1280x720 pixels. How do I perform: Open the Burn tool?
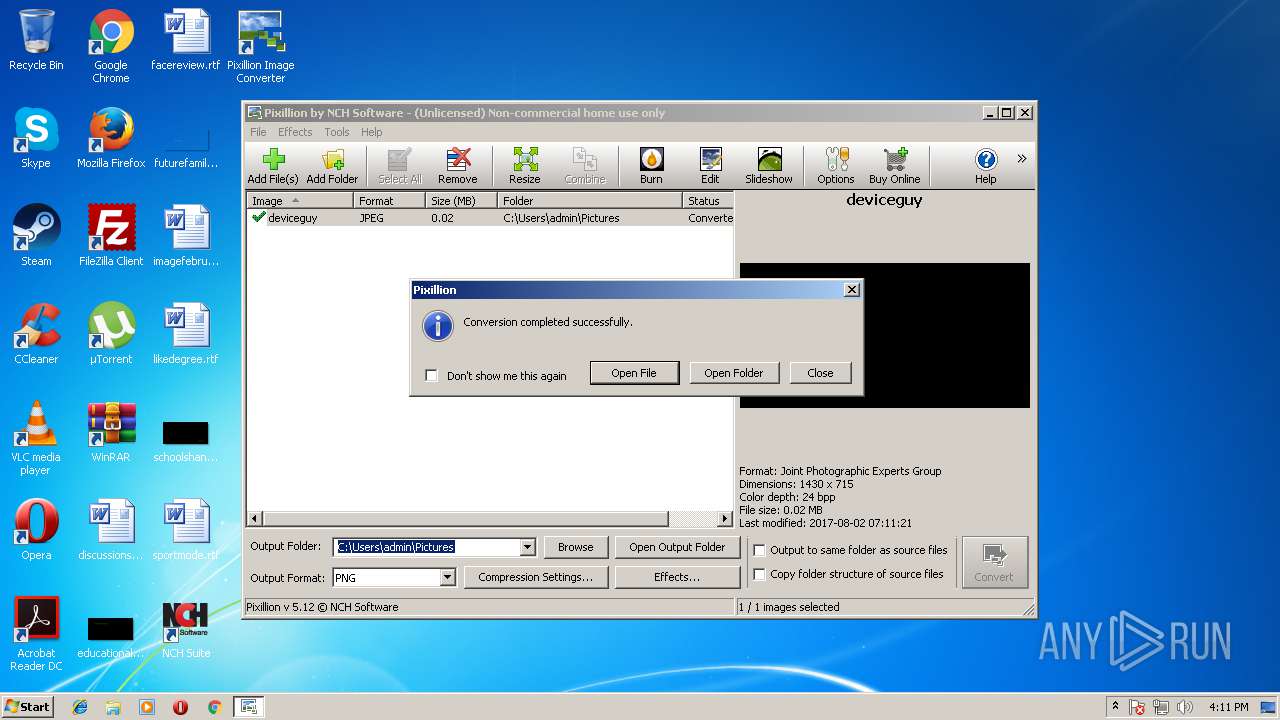(651, 166)
